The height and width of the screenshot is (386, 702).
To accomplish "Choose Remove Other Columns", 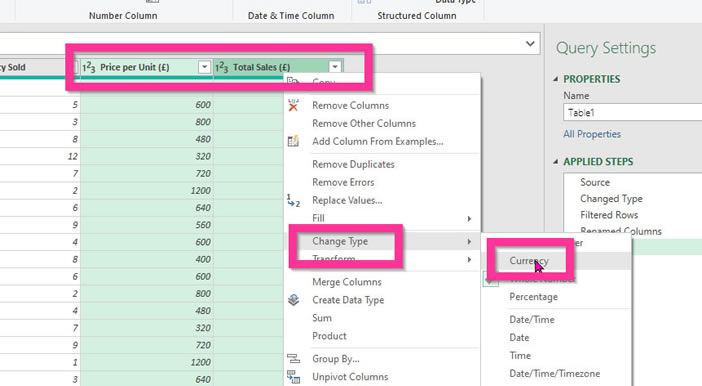I will 364,124.
